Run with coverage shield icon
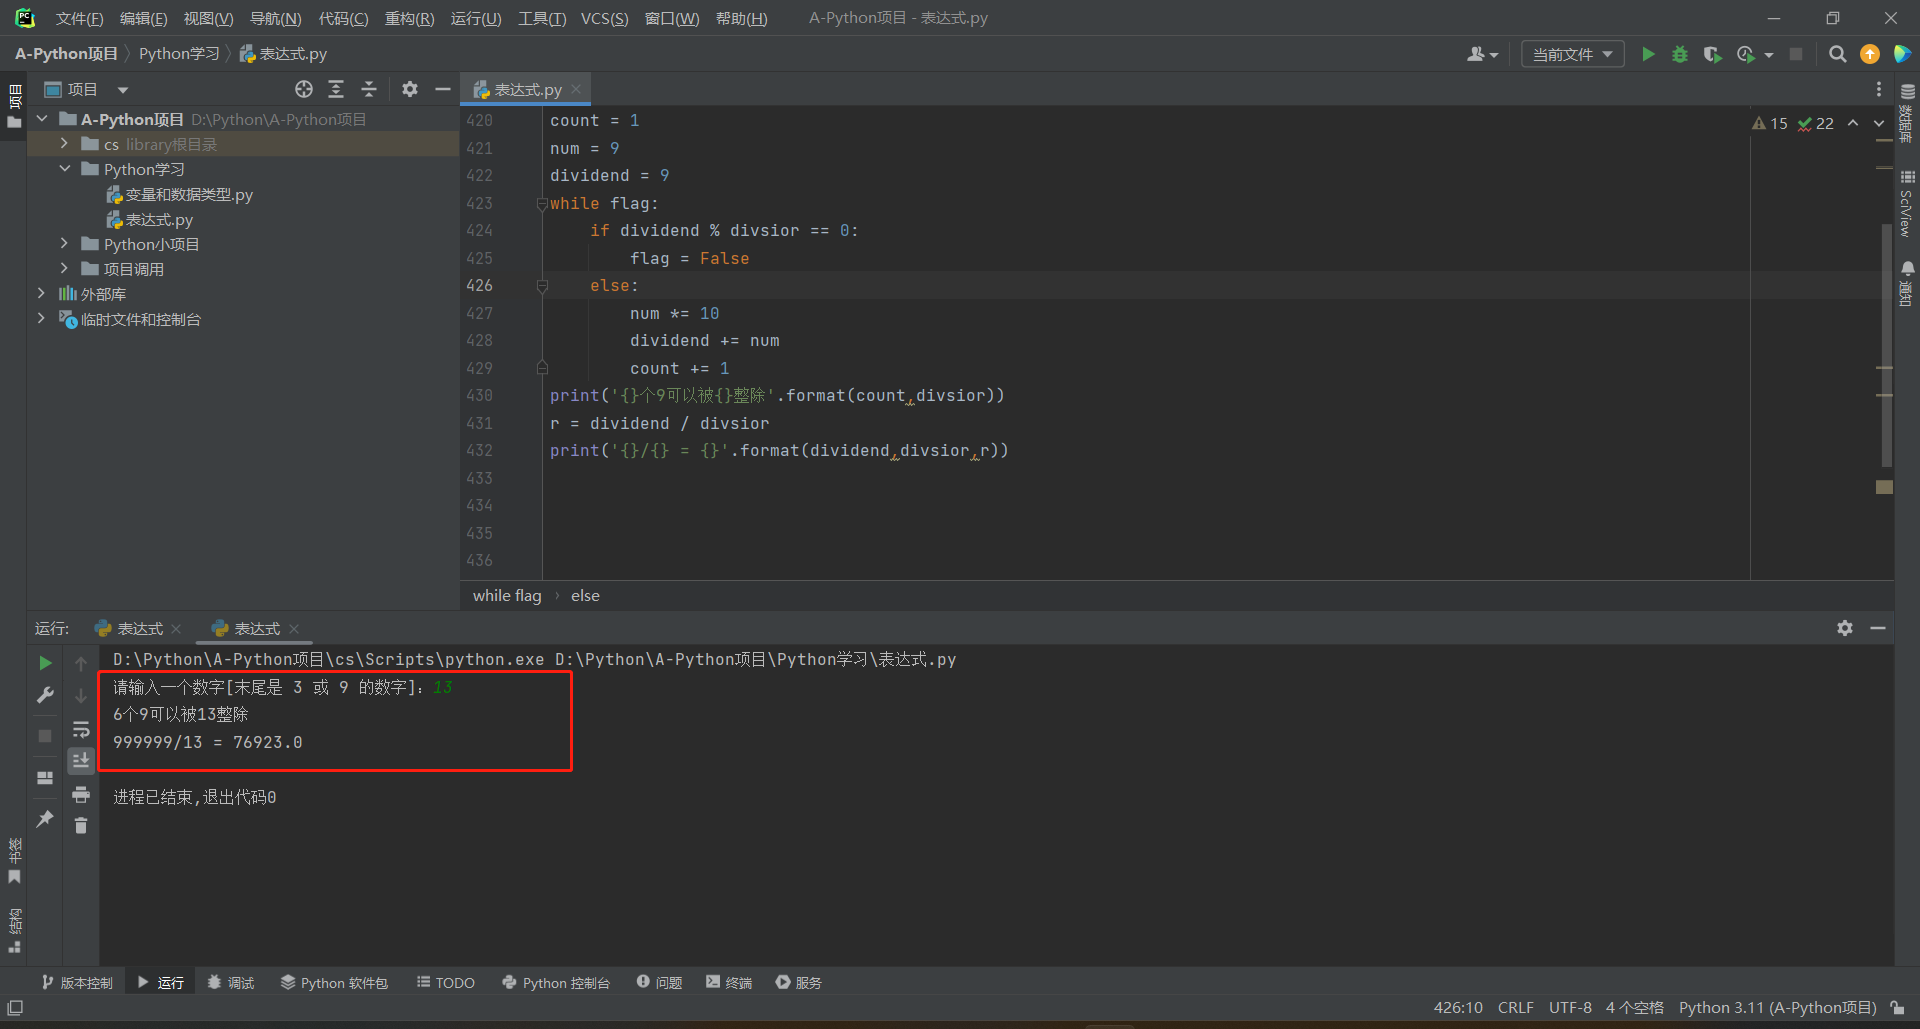Image resolution: width=1920 pixels, height=1029 pixels. (x=1712, y=54)
